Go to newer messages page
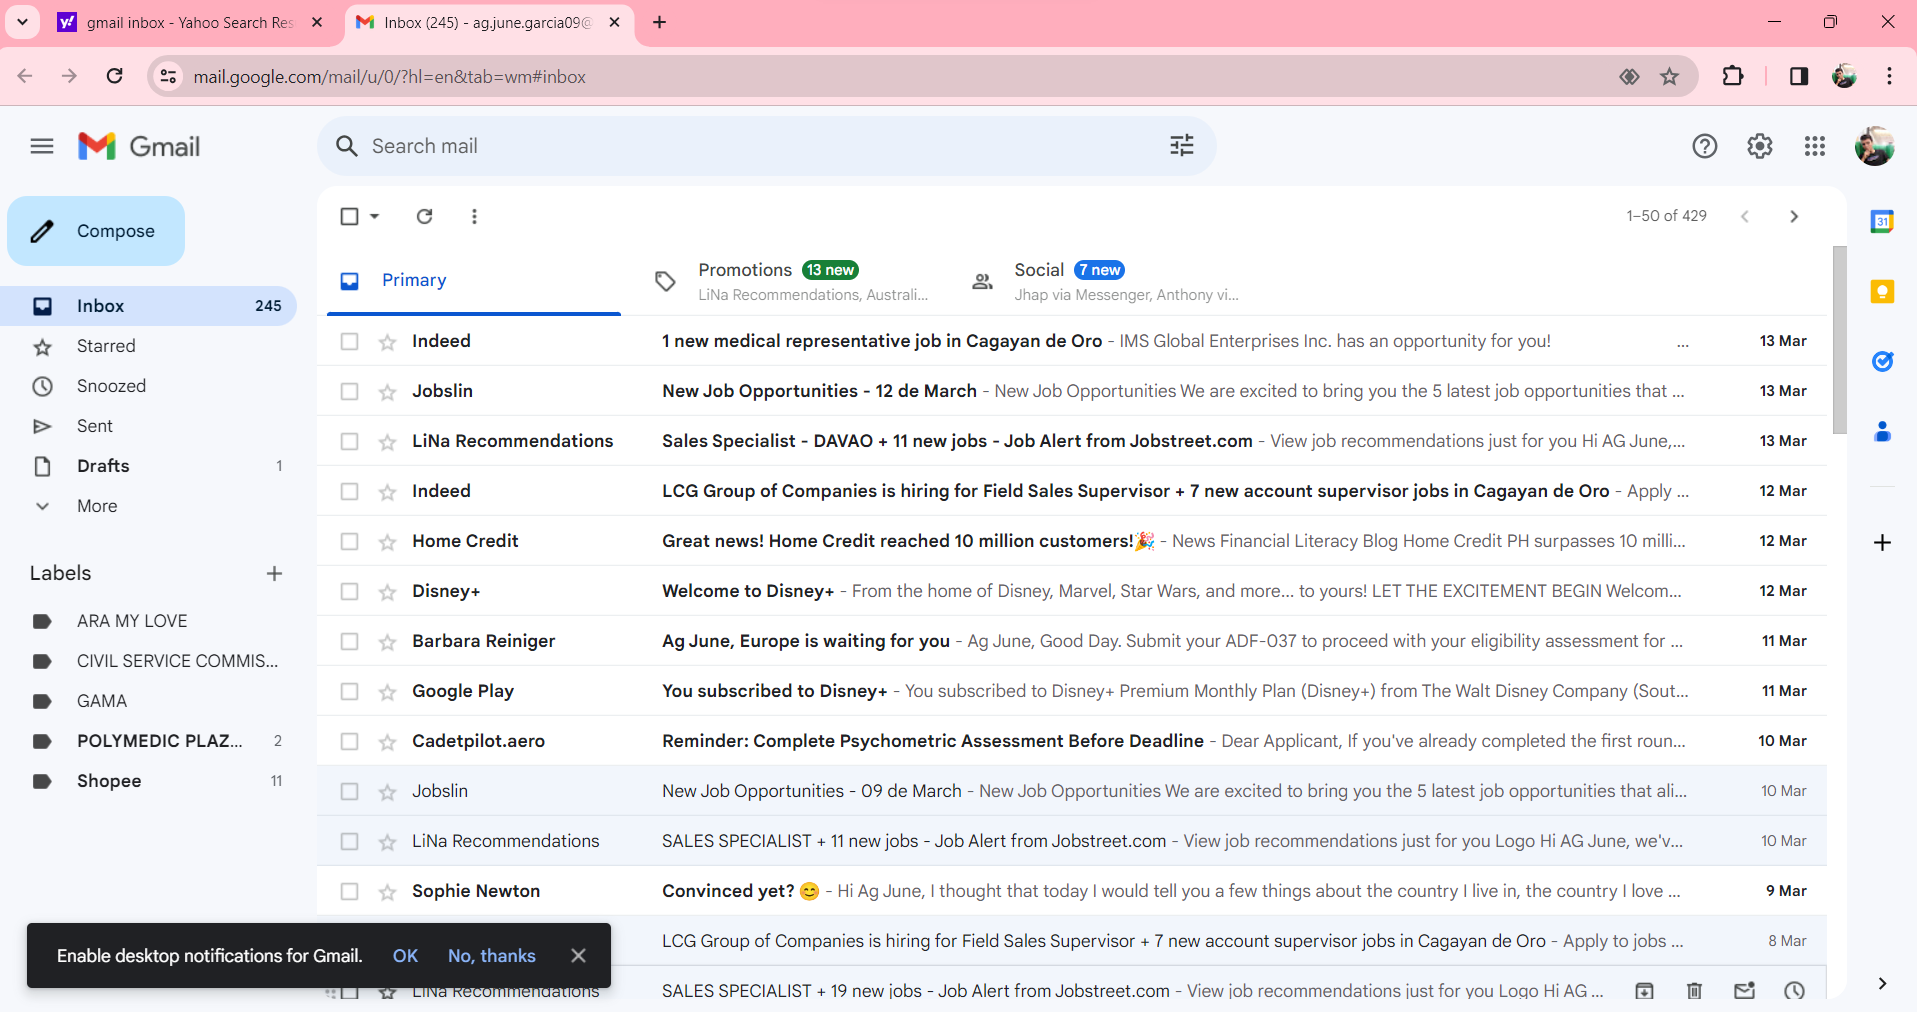The image size is (1917, 1012). click(x=1745, y=216)
